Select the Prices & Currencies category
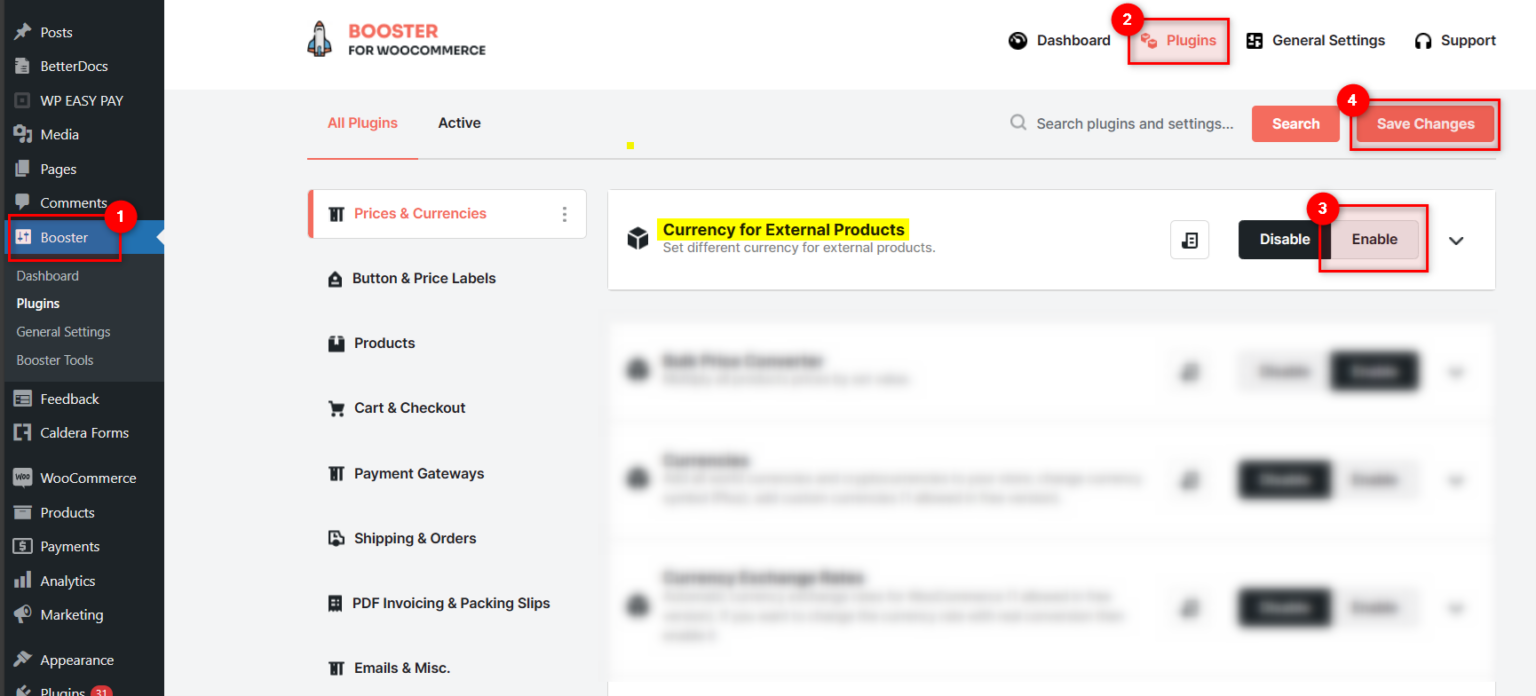Viewport: 1536px width, 696px height. pos(447,214)
